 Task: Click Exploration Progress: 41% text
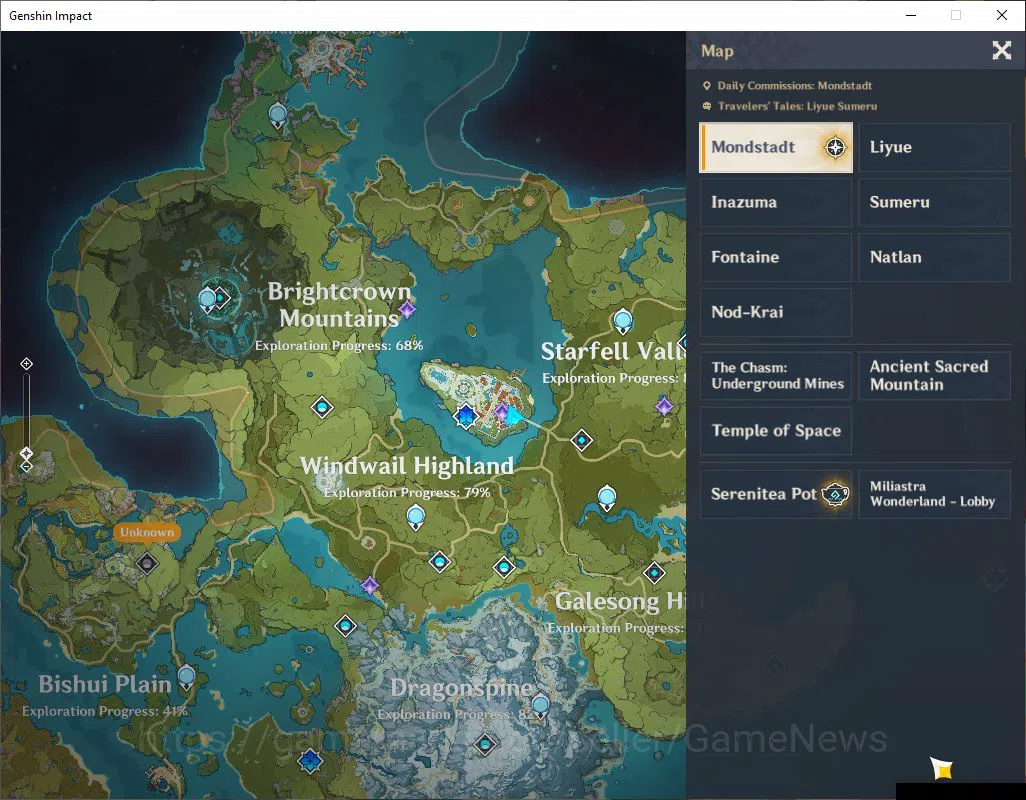(105, 711)
